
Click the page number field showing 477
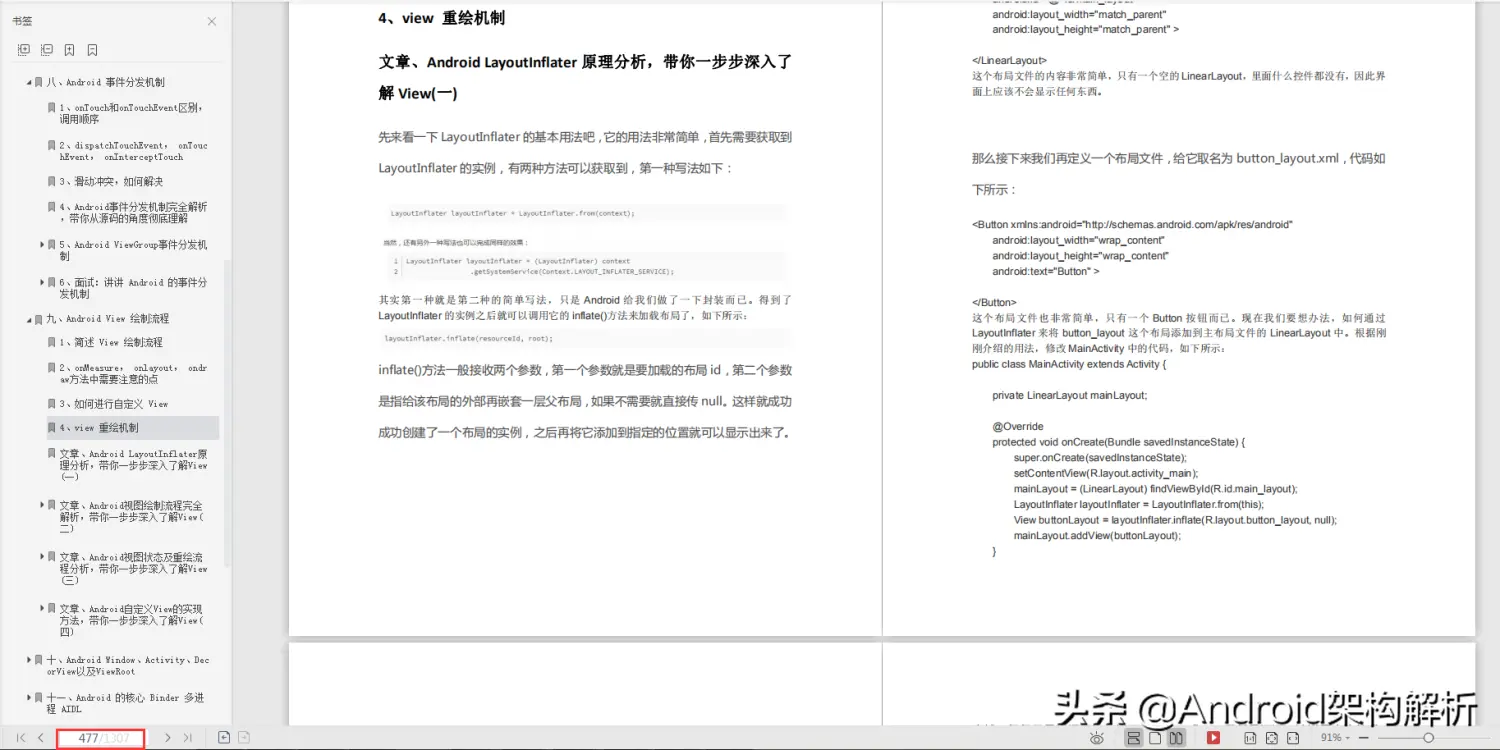[x=100, y=738]
